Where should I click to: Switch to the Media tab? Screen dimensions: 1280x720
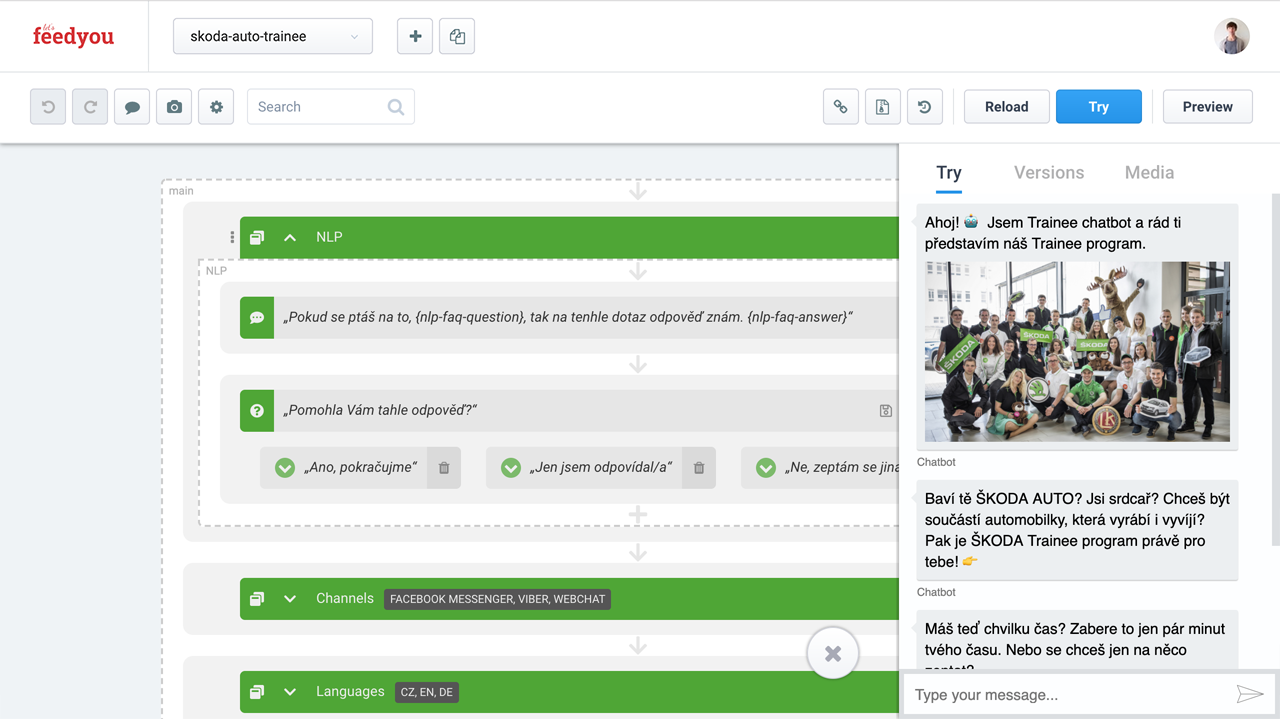click(1149, 172)
